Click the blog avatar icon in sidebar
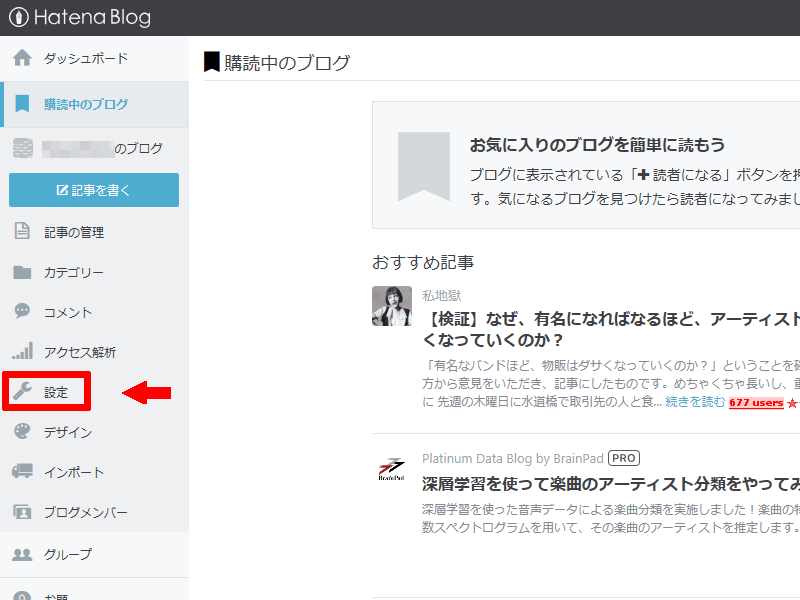 point(23,148)
